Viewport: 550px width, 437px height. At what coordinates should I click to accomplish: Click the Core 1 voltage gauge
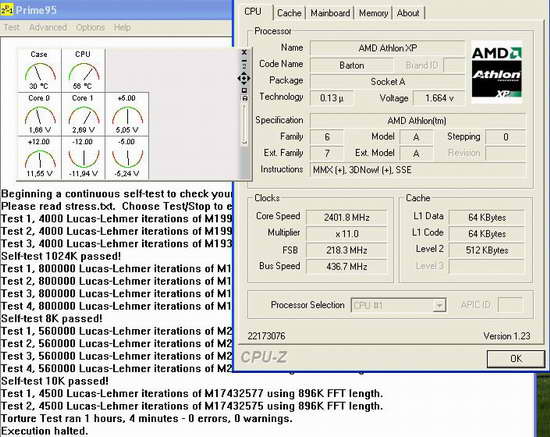click(x=83, y=114)
